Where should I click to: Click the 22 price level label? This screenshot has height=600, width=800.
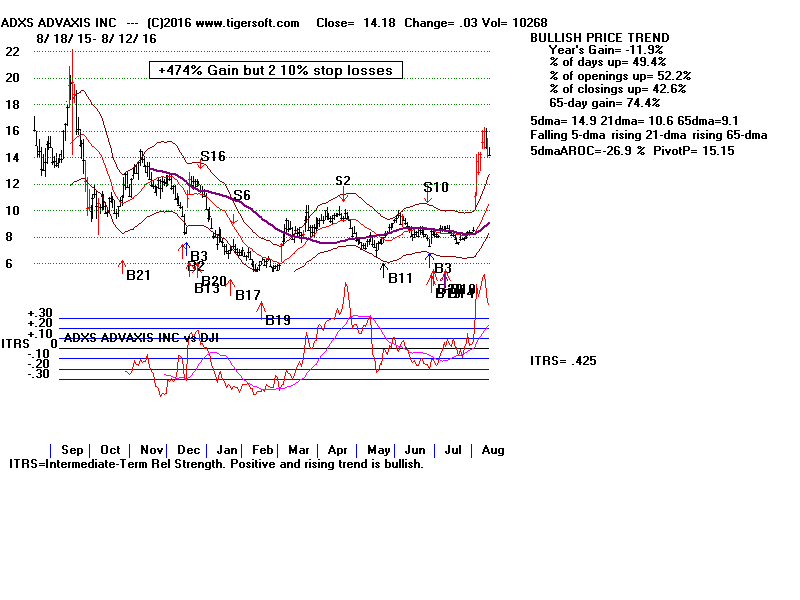click(12, 51)
